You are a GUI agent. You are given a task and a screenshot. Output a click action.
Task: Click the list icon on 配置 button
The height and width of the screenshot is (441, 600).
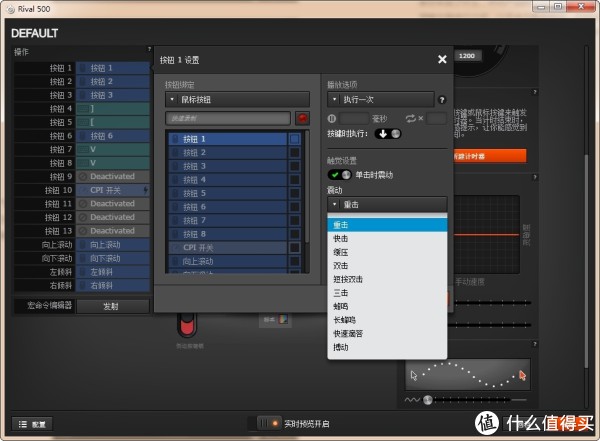23,424
